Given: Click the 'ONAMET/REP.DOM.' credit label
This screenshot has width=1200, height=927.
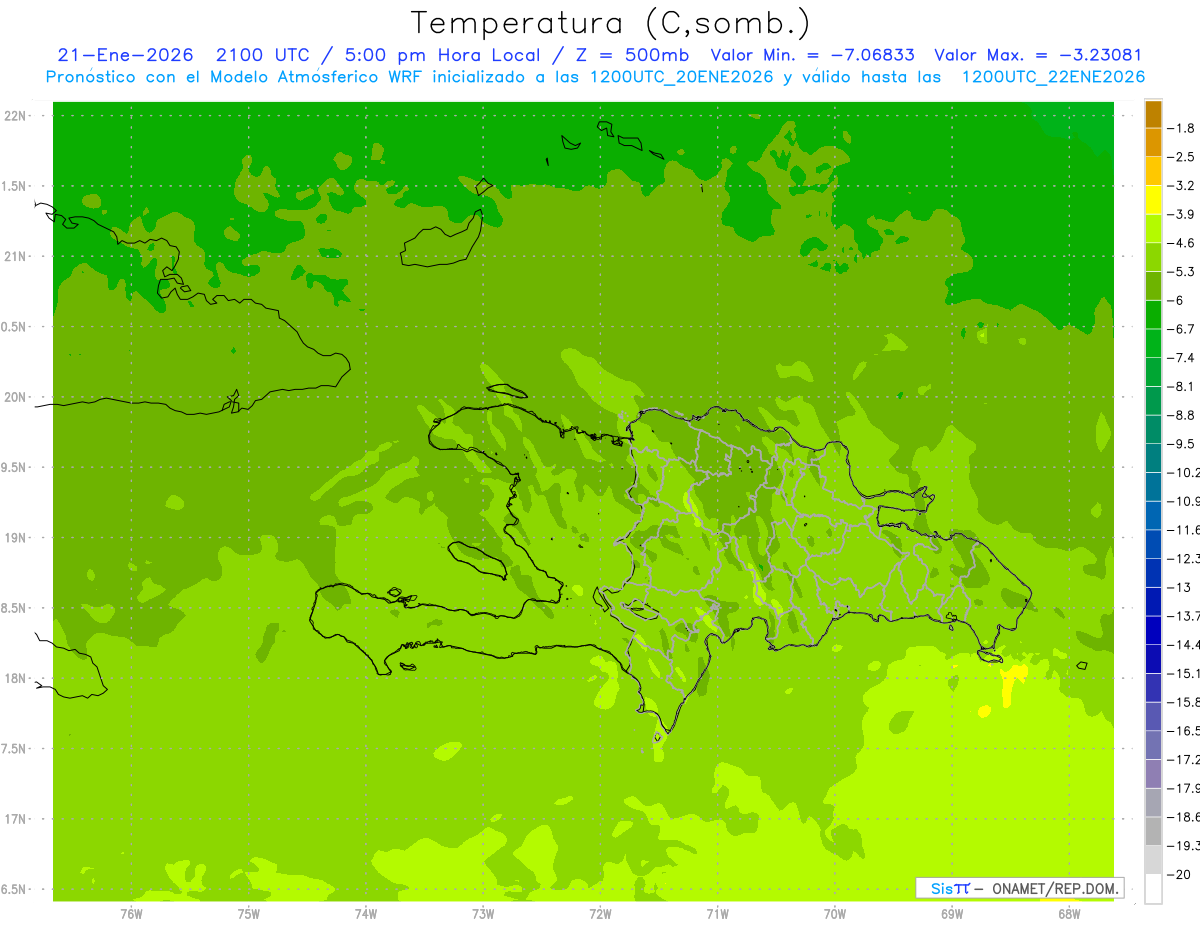Looking at the screenshot, I should click(x=1055, y=888).
